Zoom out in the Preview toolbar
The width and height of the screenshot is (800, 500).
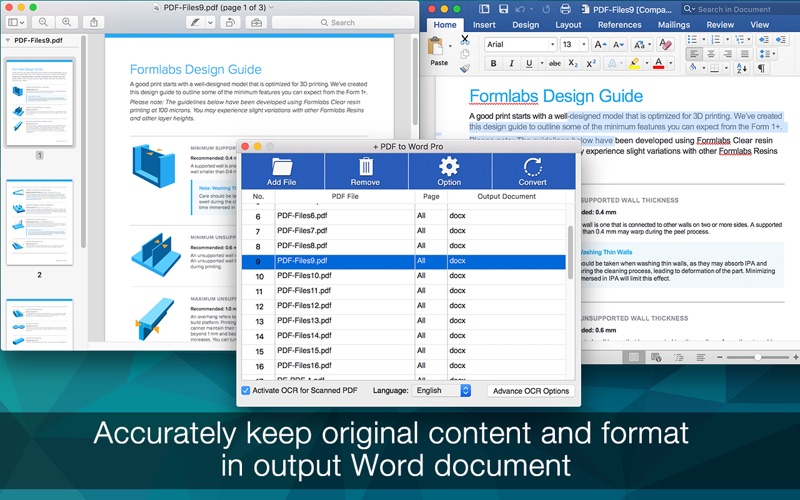(43, 22)
